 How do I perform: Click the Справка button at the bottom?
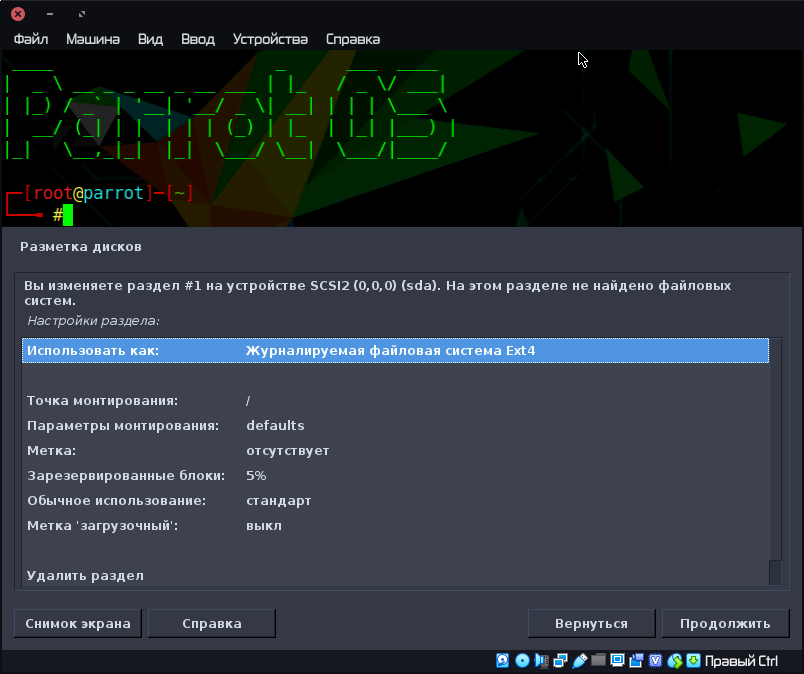(212, 623)
